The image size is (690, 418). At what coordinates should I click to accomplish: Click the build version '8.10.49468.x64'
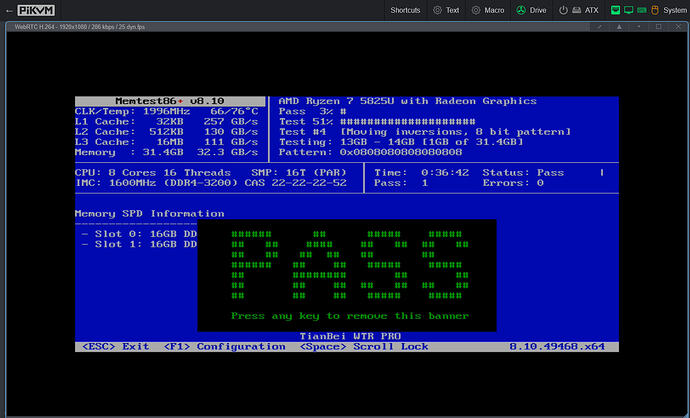click(x=557, y=347)
